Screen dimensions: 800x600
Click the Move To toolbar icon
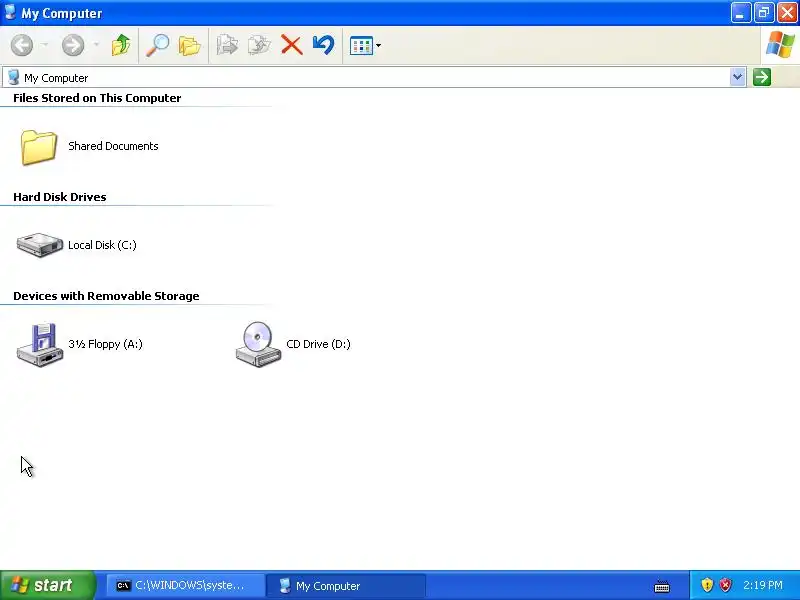point(227,45)
